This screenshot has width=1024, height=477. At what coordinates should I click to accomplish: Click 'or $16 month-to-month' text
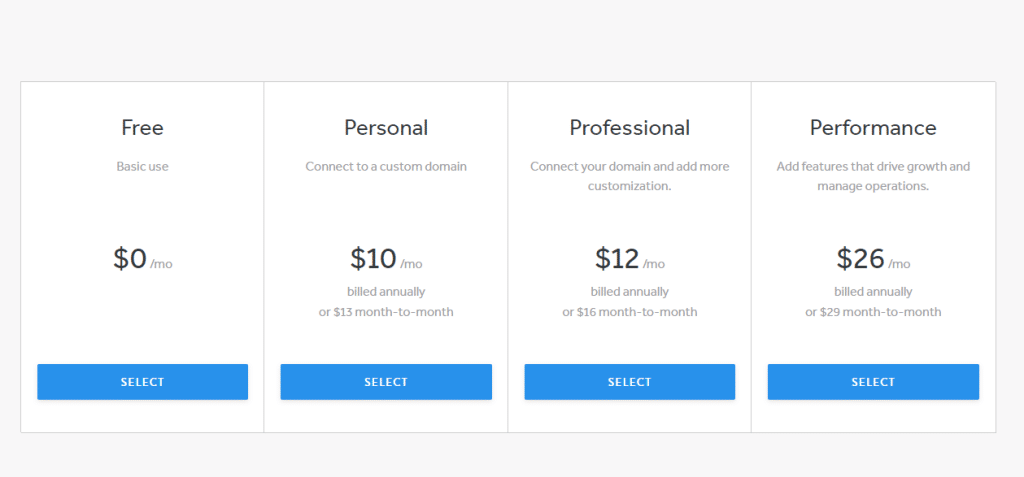(x=629, y=312)
